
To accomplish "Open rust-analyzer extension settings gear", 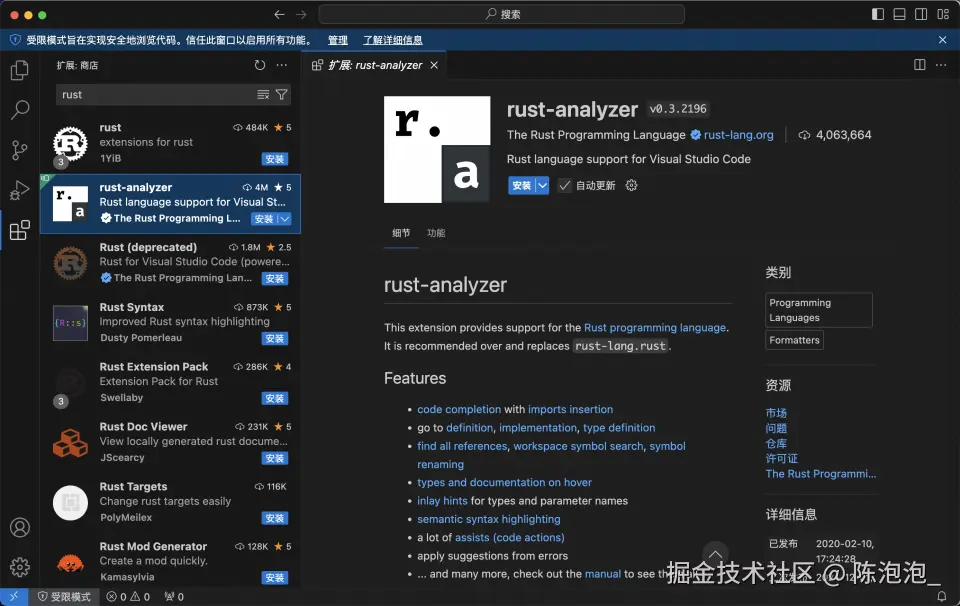I will (631, 185).
